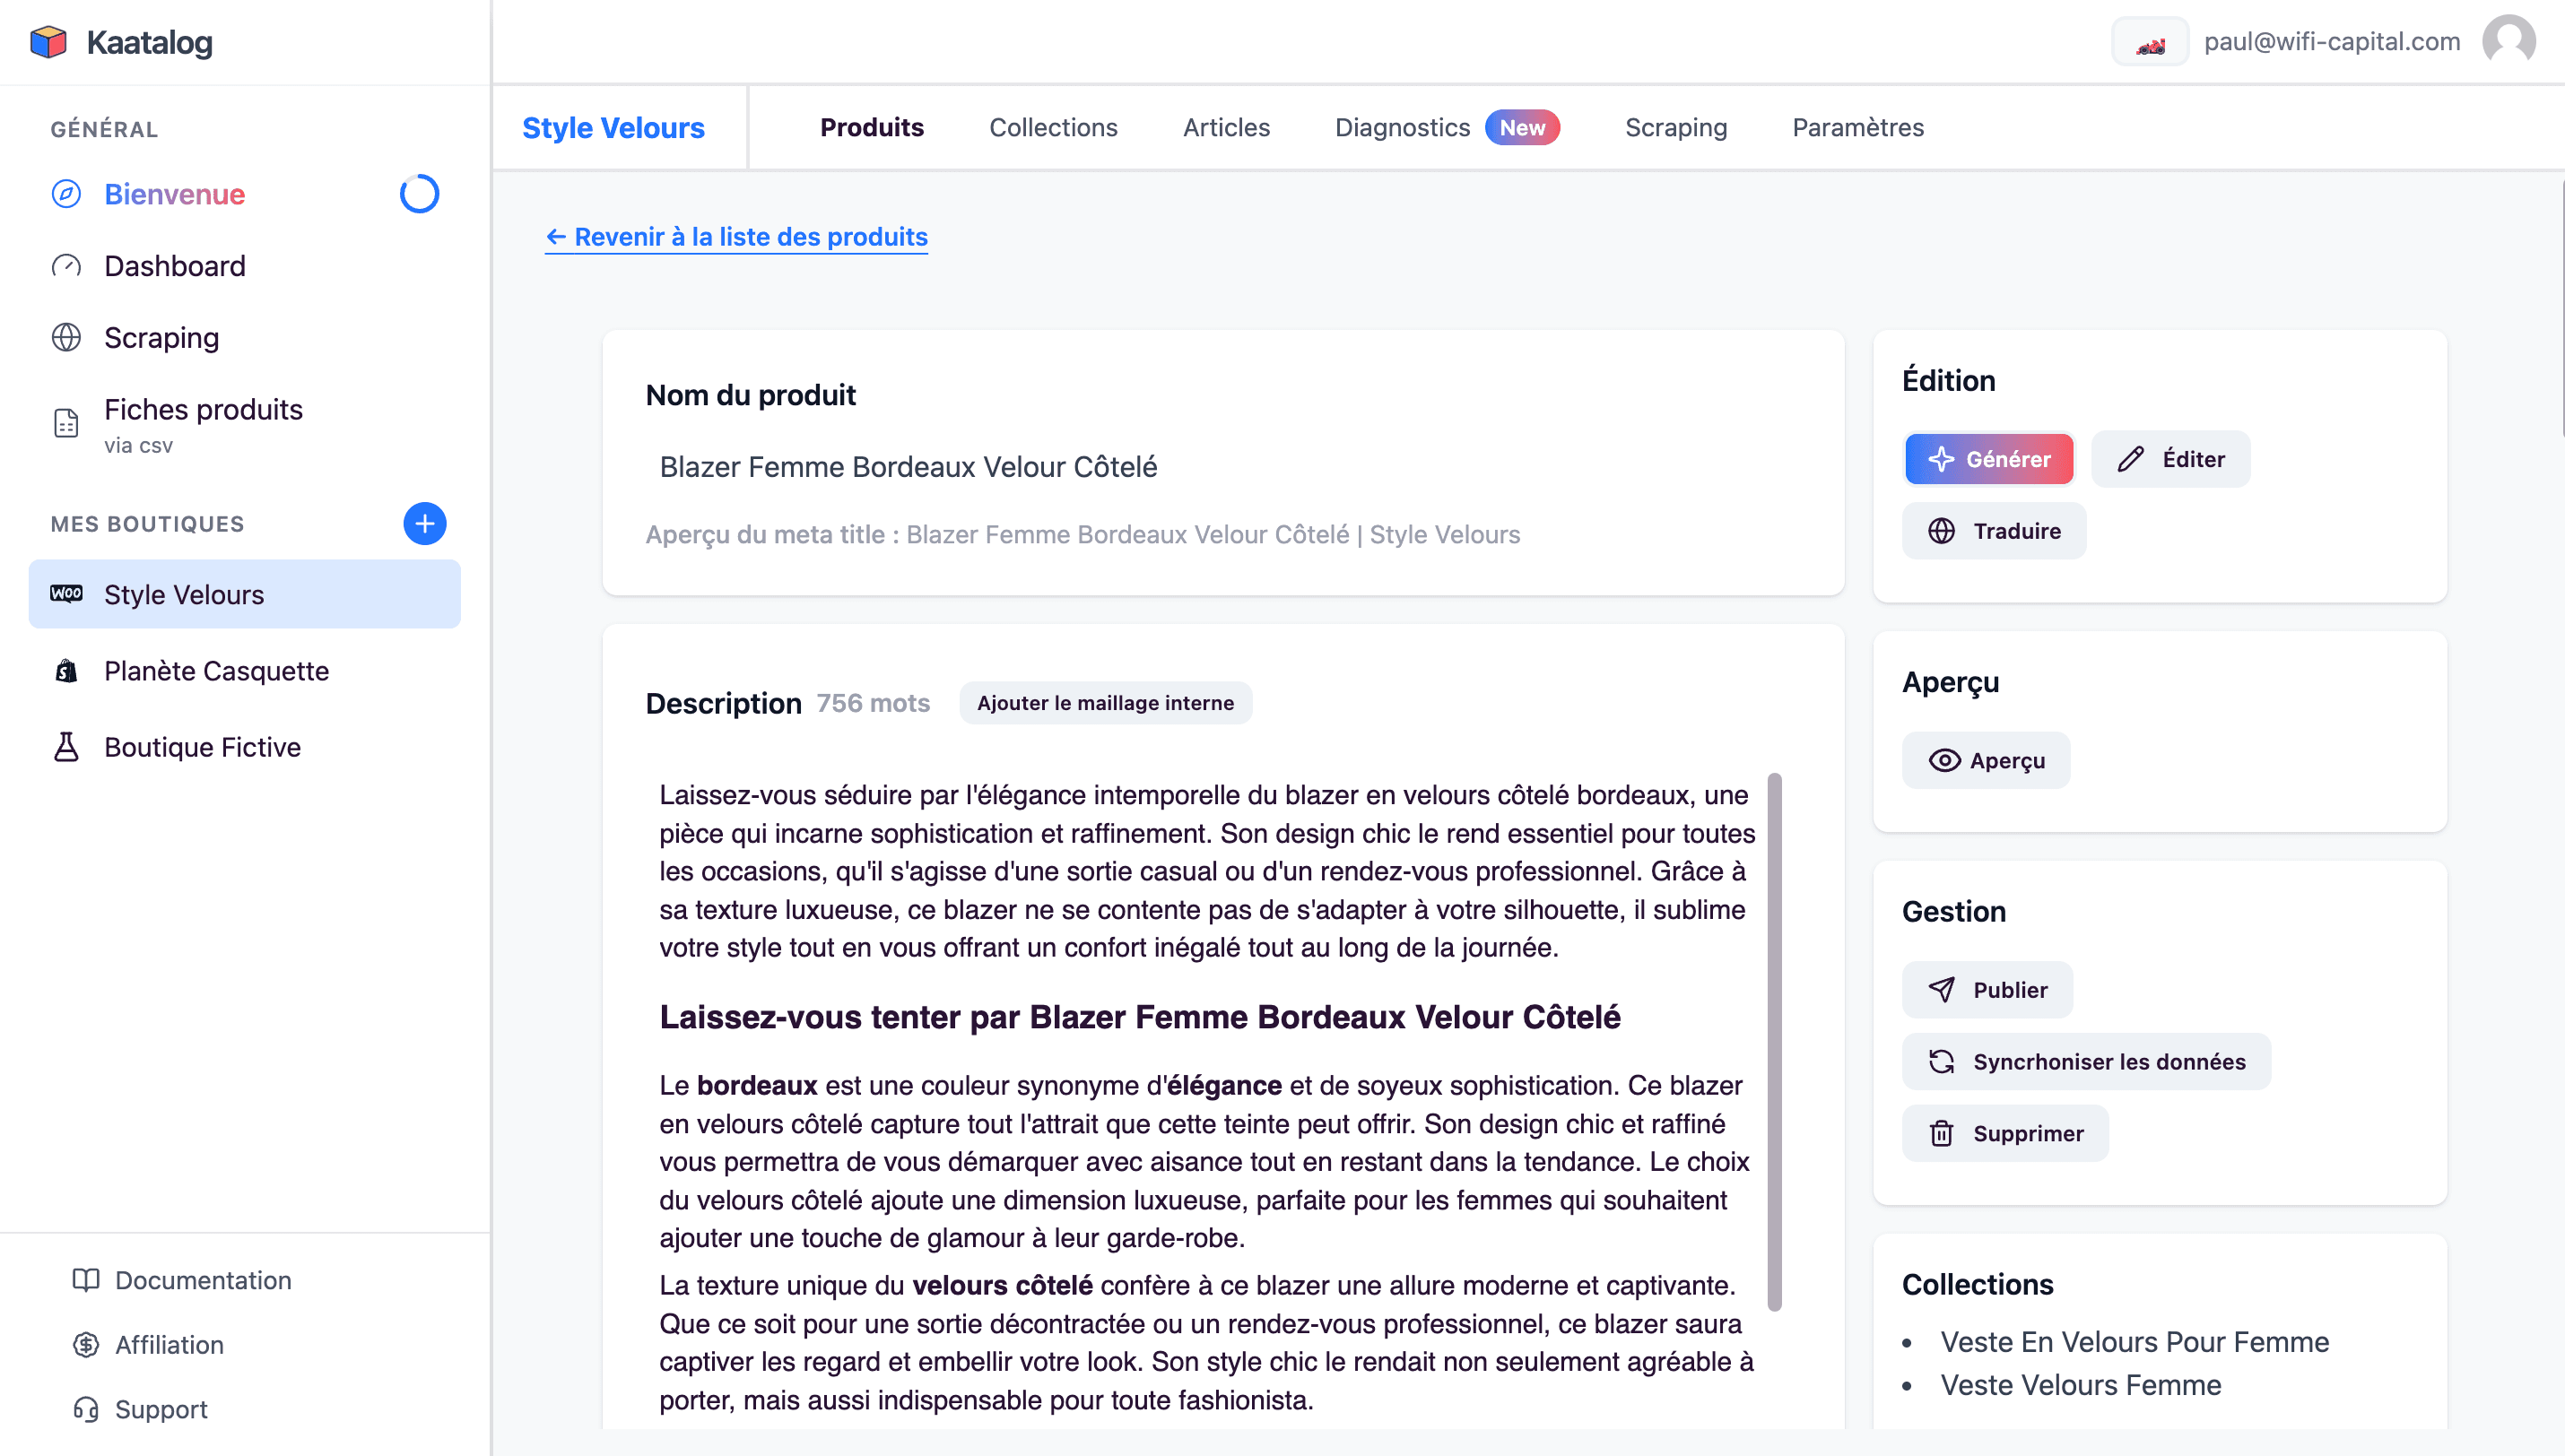Select the Planète Casquette boutique
The width and height of the screenshot is (2565, 1456).
[x=216, y=671]
